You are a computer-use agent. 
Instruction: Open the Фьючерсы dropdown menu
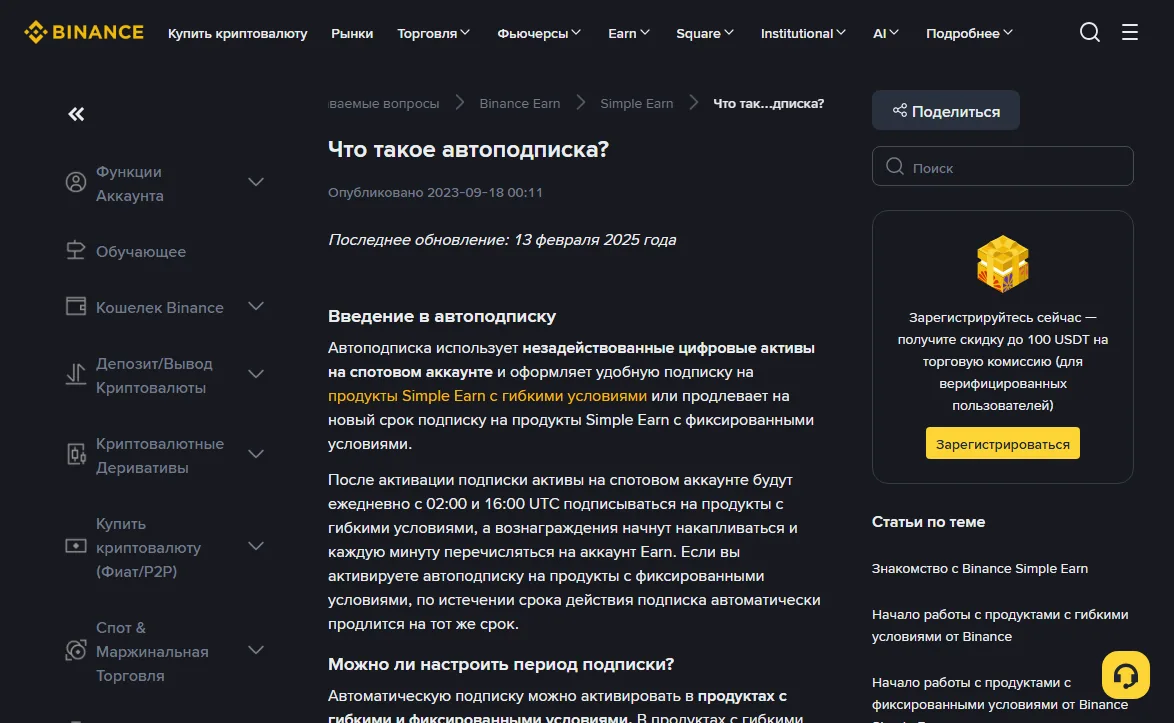[x=539, y=33]
